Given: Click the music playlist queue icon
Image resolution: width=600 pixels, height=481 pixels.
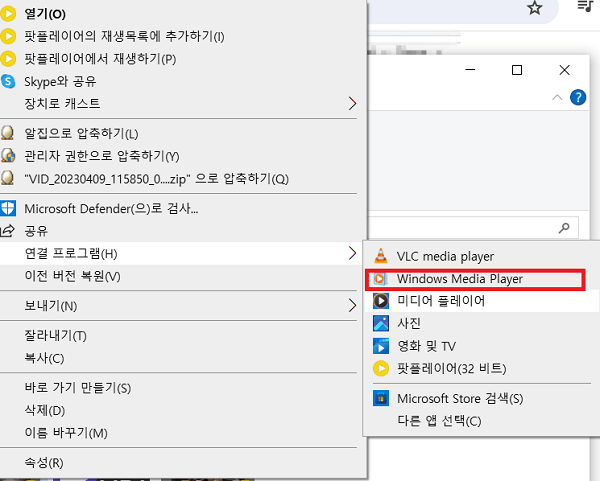Looking at the screenshot, I should 585,7.
